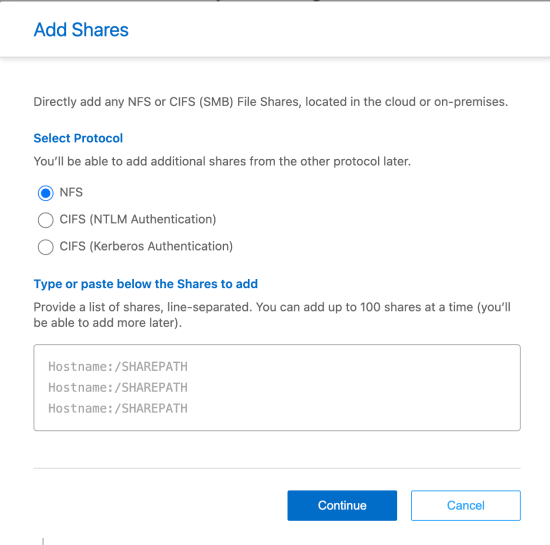Click the NFS label text
The image size is (550, 545).
coord(71,192)
